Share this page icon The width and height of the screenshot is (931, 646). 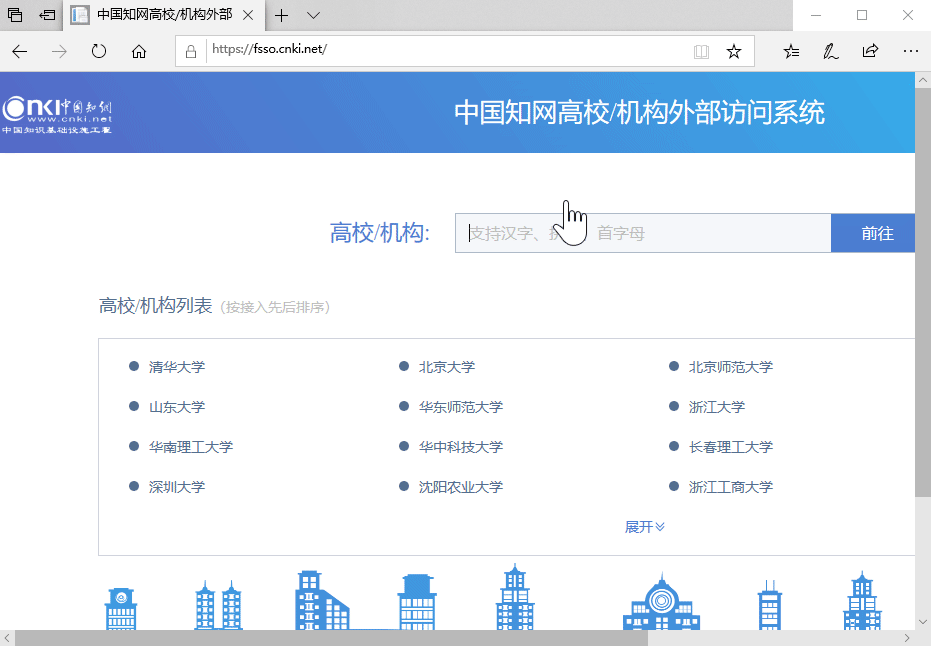[870, 51]
